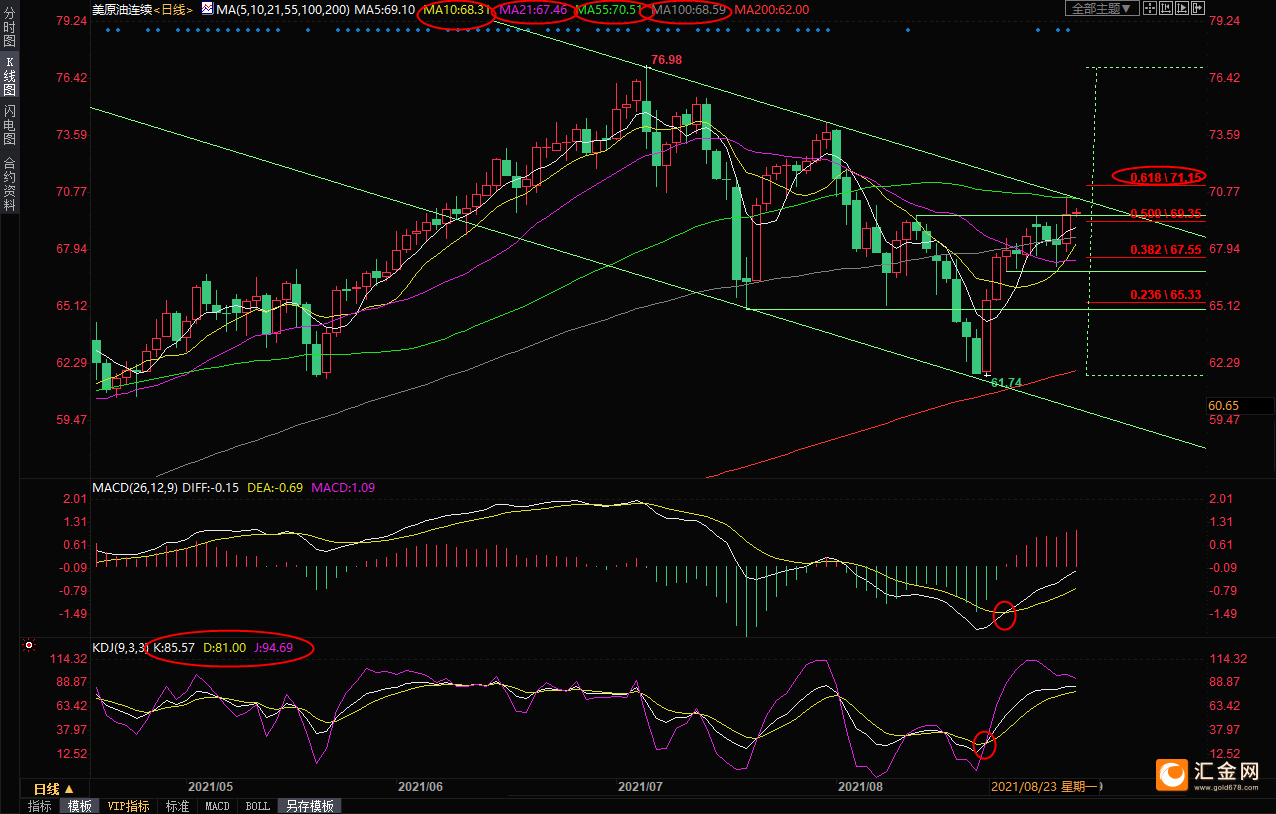Select the MACD template tab
This screenshot has width=1276, height=814.
pos(217,806)
